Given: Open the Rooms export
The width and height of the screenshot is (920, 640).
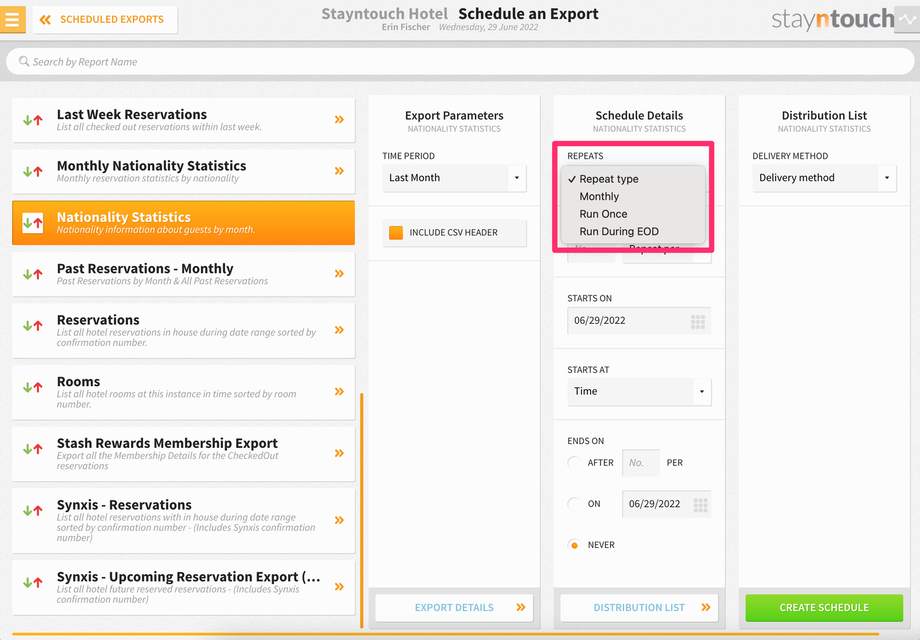Looking at the screenshot, I should 184,392.
